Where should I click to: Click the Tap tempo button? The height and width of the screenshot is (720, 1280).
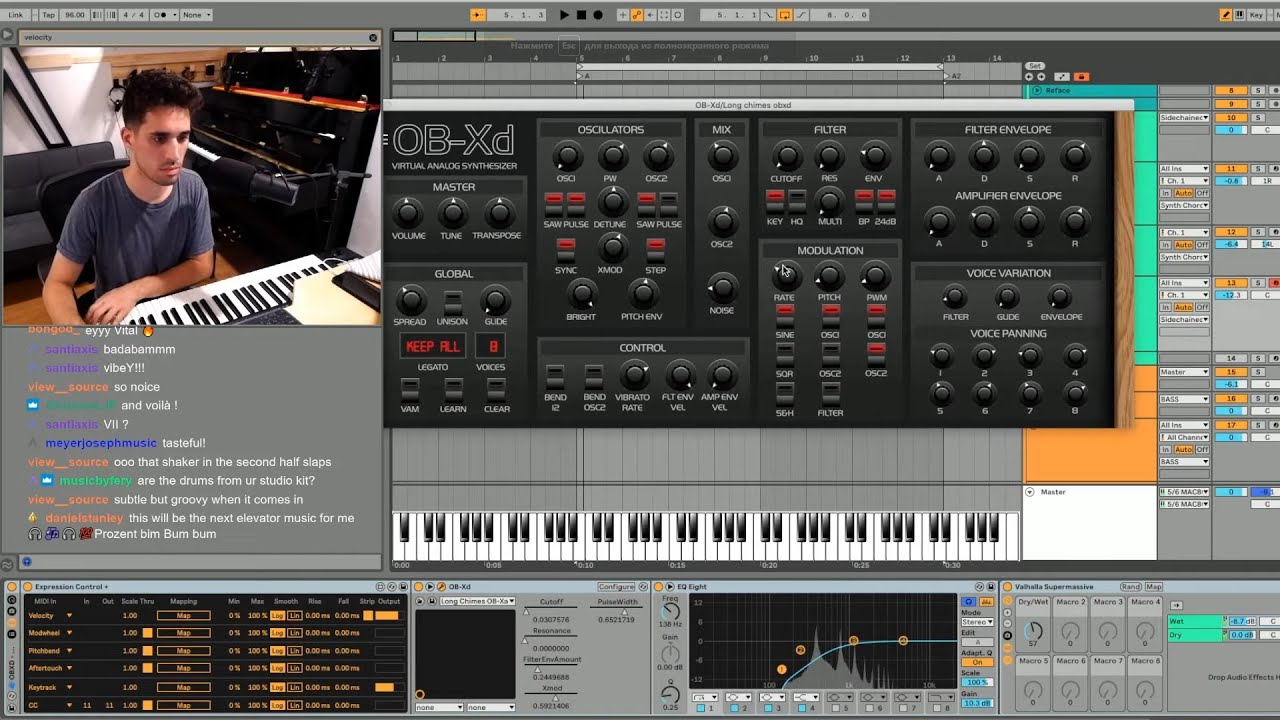pos(49,15)
